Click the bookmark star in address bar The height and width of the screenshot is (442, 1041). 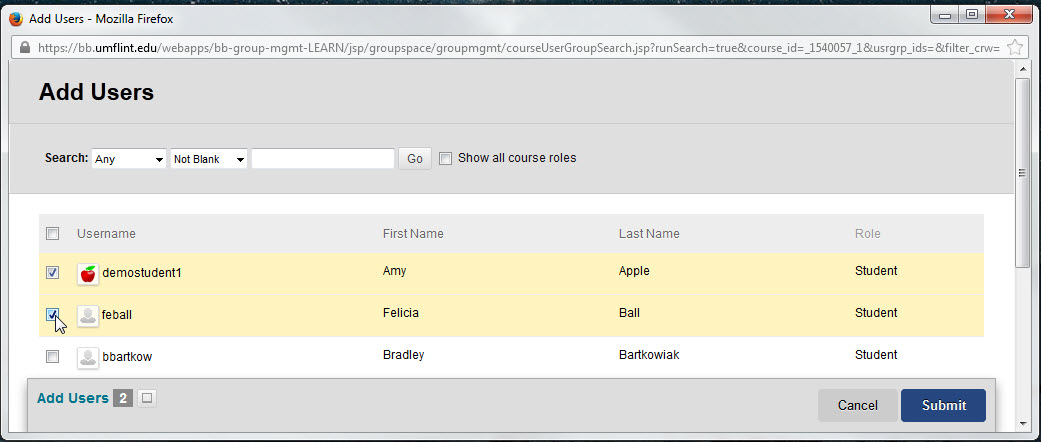click(x=1014, y=47)
